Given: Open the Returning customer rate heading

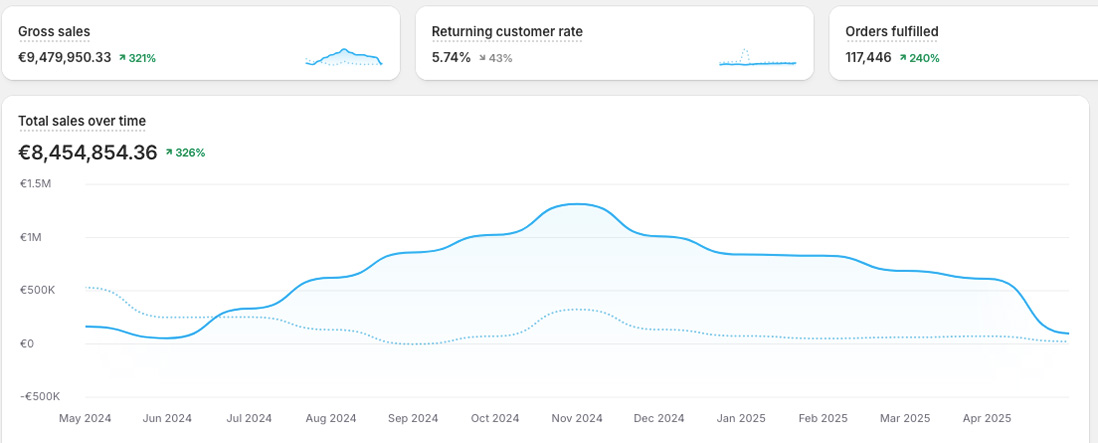Looking at the screenshot, I should click(x=507, y=31).
